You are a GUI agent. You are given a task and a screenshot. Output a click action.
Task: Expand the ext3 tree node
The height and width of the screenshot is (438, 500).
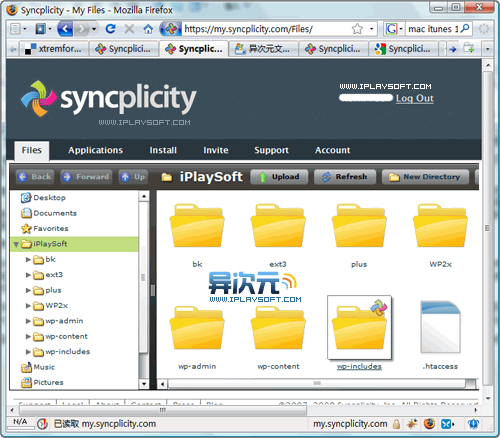pyautogui.click(x=28, y=275)
